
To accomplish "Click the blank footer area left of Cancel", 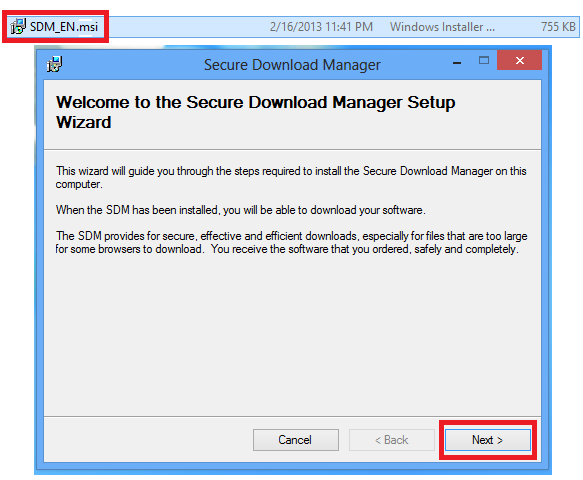I will [x=149, y=440].
